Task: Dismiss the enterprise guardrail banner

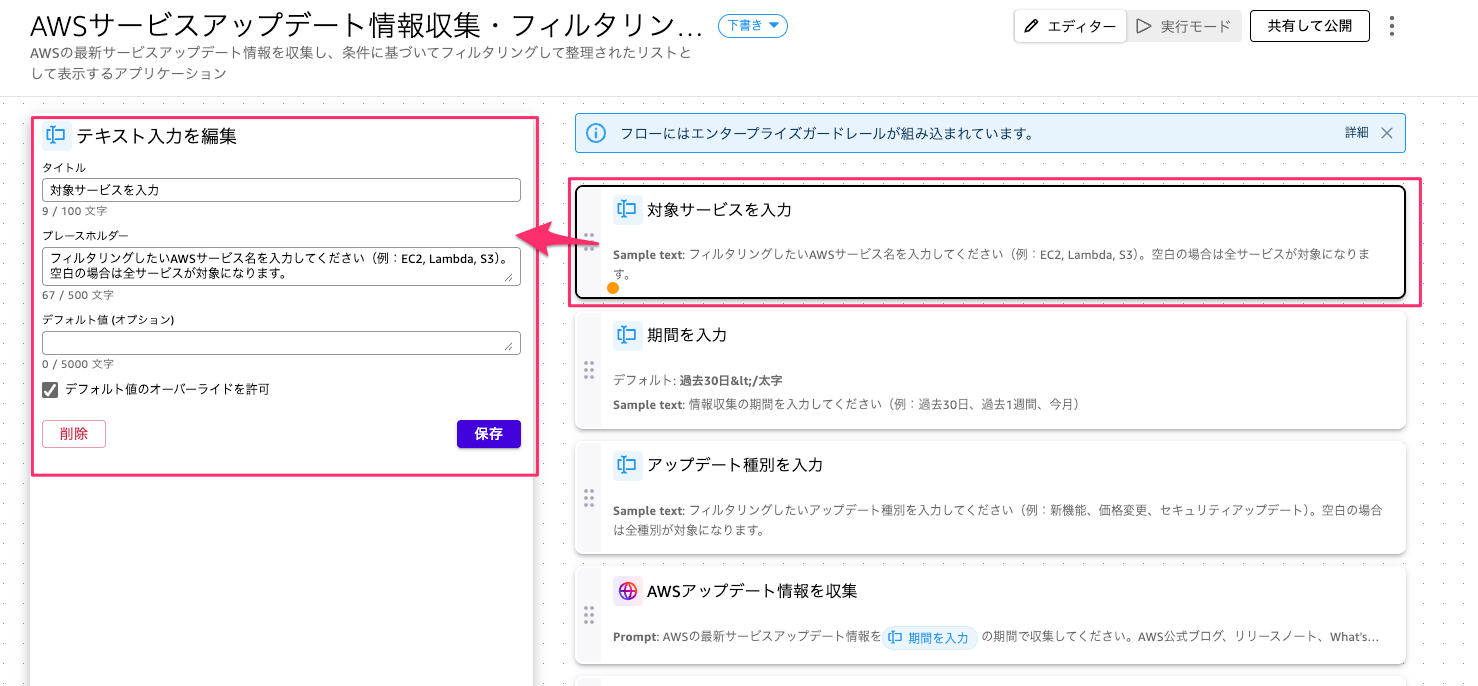Action: pos(1386,133)
